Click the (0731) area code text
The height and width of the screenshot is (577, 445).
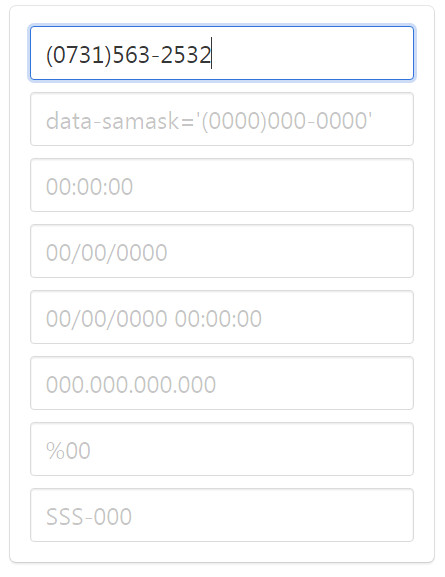pos(79,55)
